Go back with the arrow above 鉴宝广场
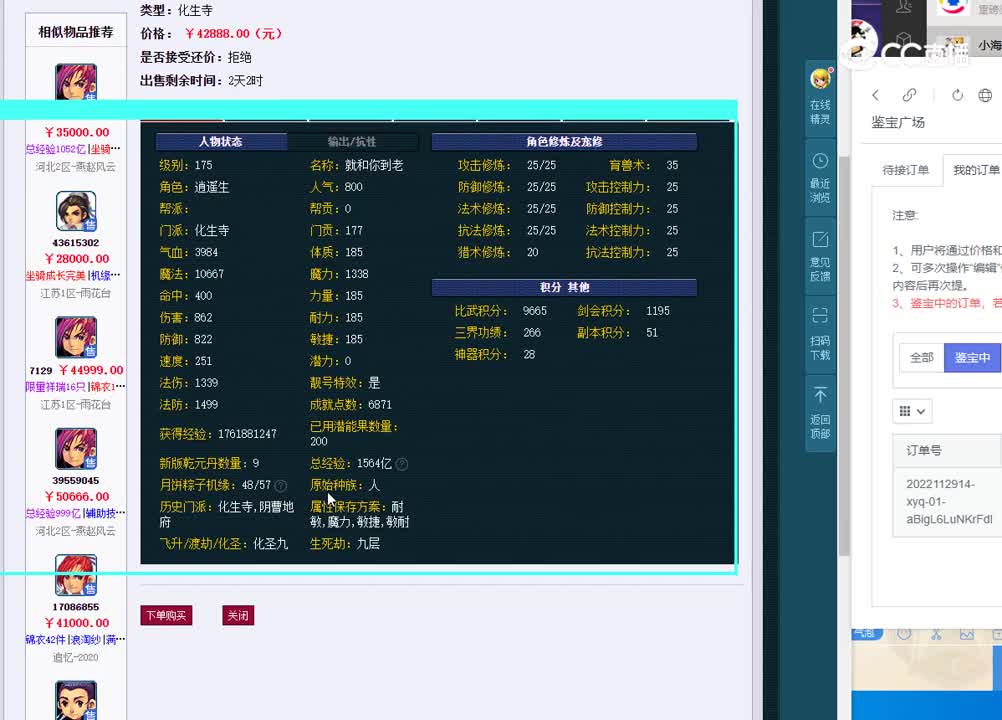Image resolution: width=1002 pixels, height=720 pixels. click(x=875, y=95)
